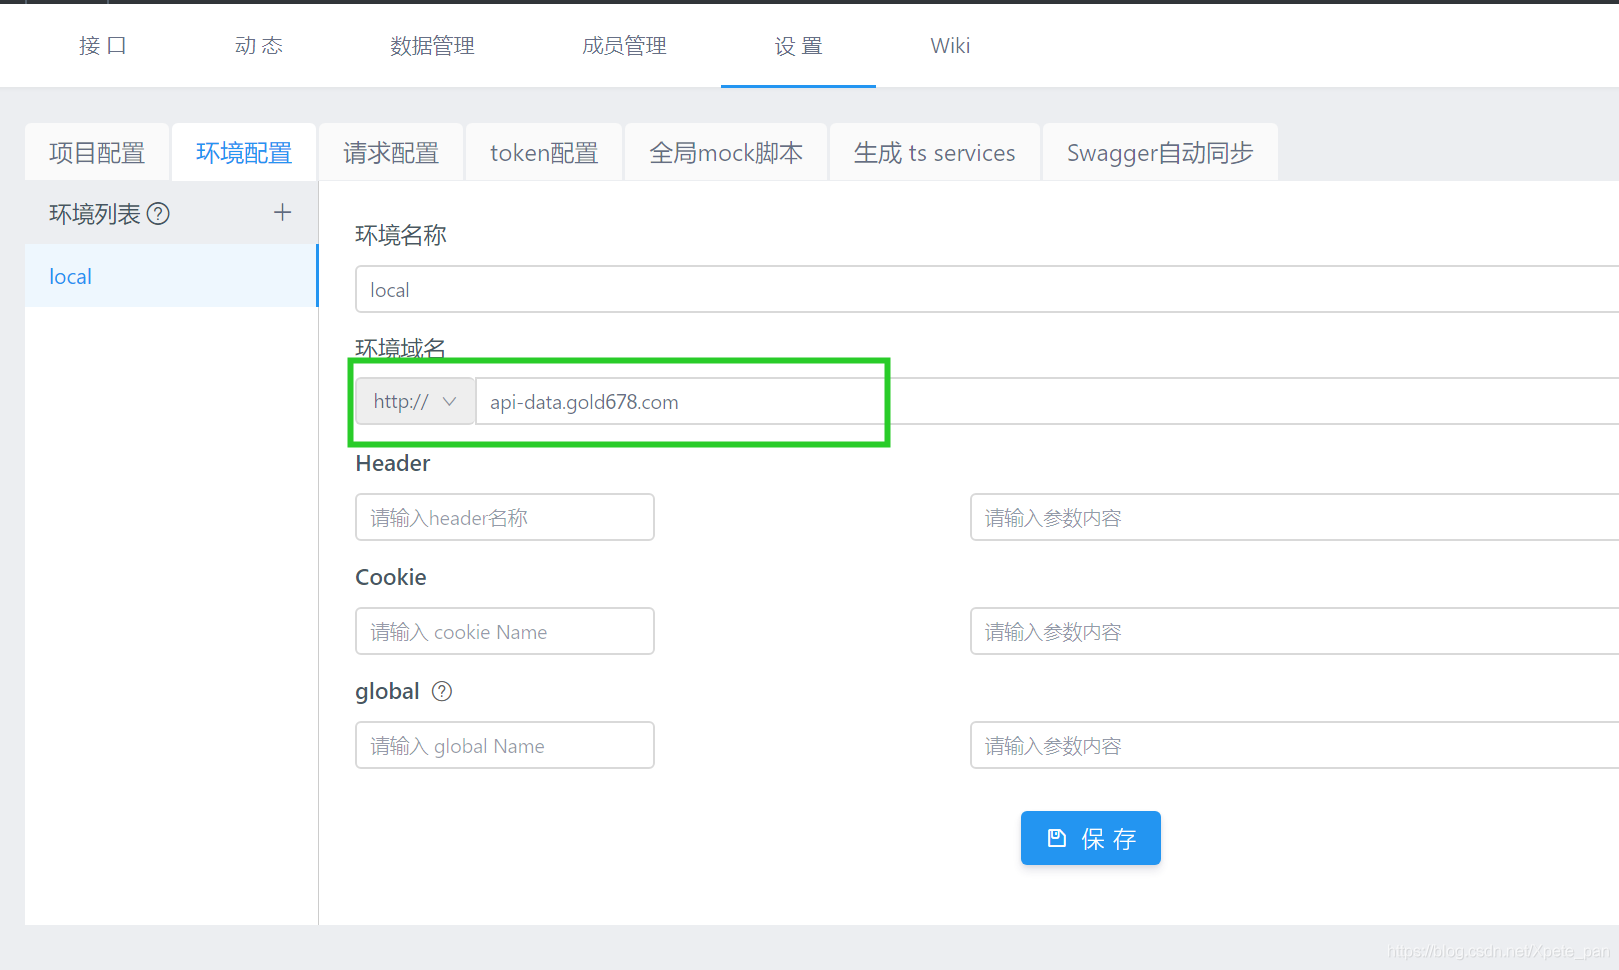Expand the protocol selector chevron
This screenshot has width=1619, height=970.
(x=449, y=401)
